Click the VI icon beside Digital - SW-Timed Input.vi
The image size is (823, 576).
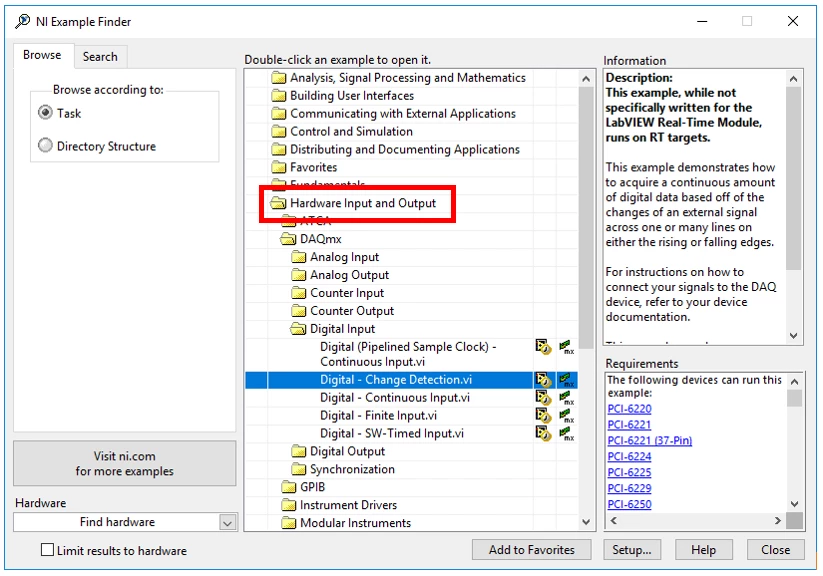point(543,433)
